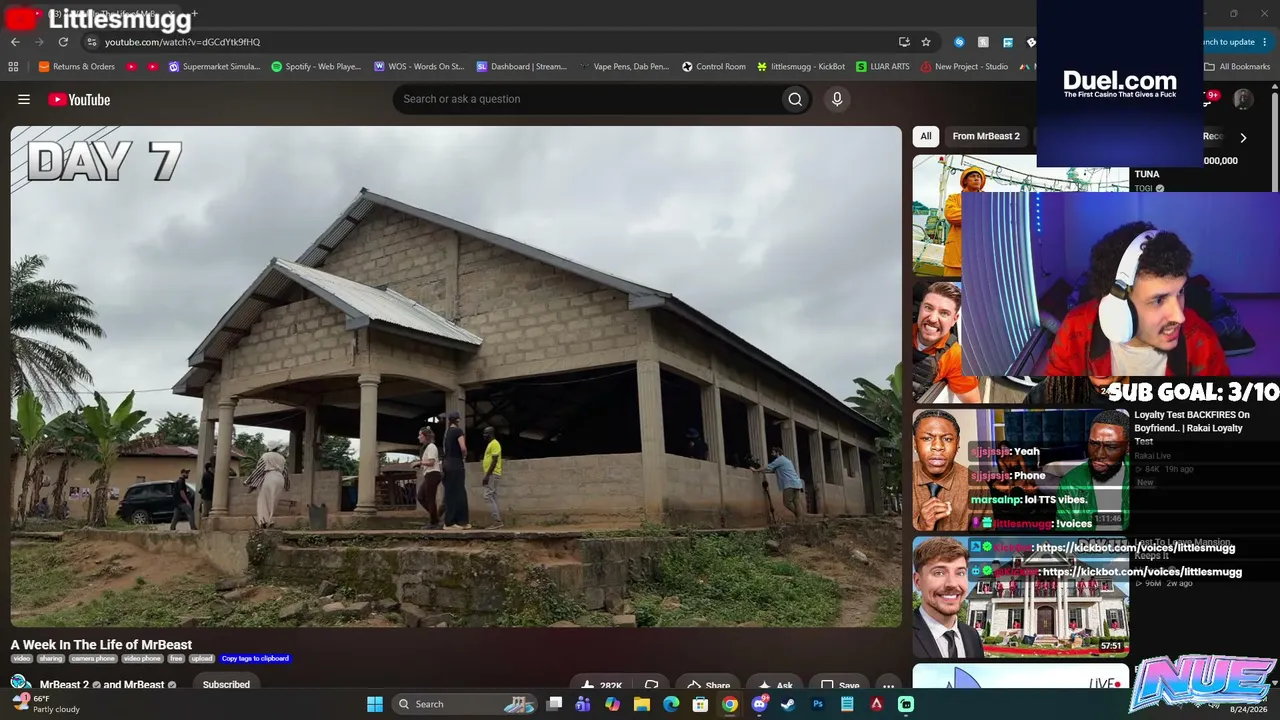Image resolution: width=1280 pixels, height=720 pixels.
Task: Save the video with the Save button
Action: 839,686
